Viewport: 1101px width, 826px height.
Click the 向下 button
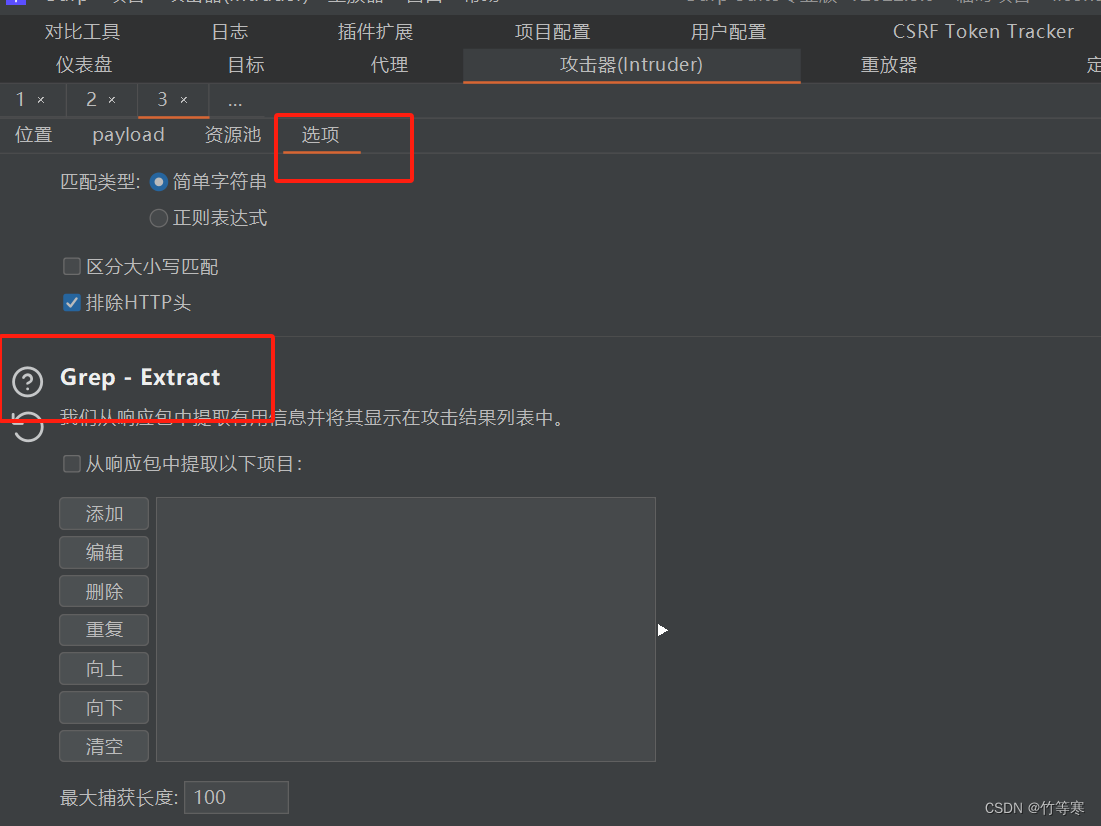point(104,707)
